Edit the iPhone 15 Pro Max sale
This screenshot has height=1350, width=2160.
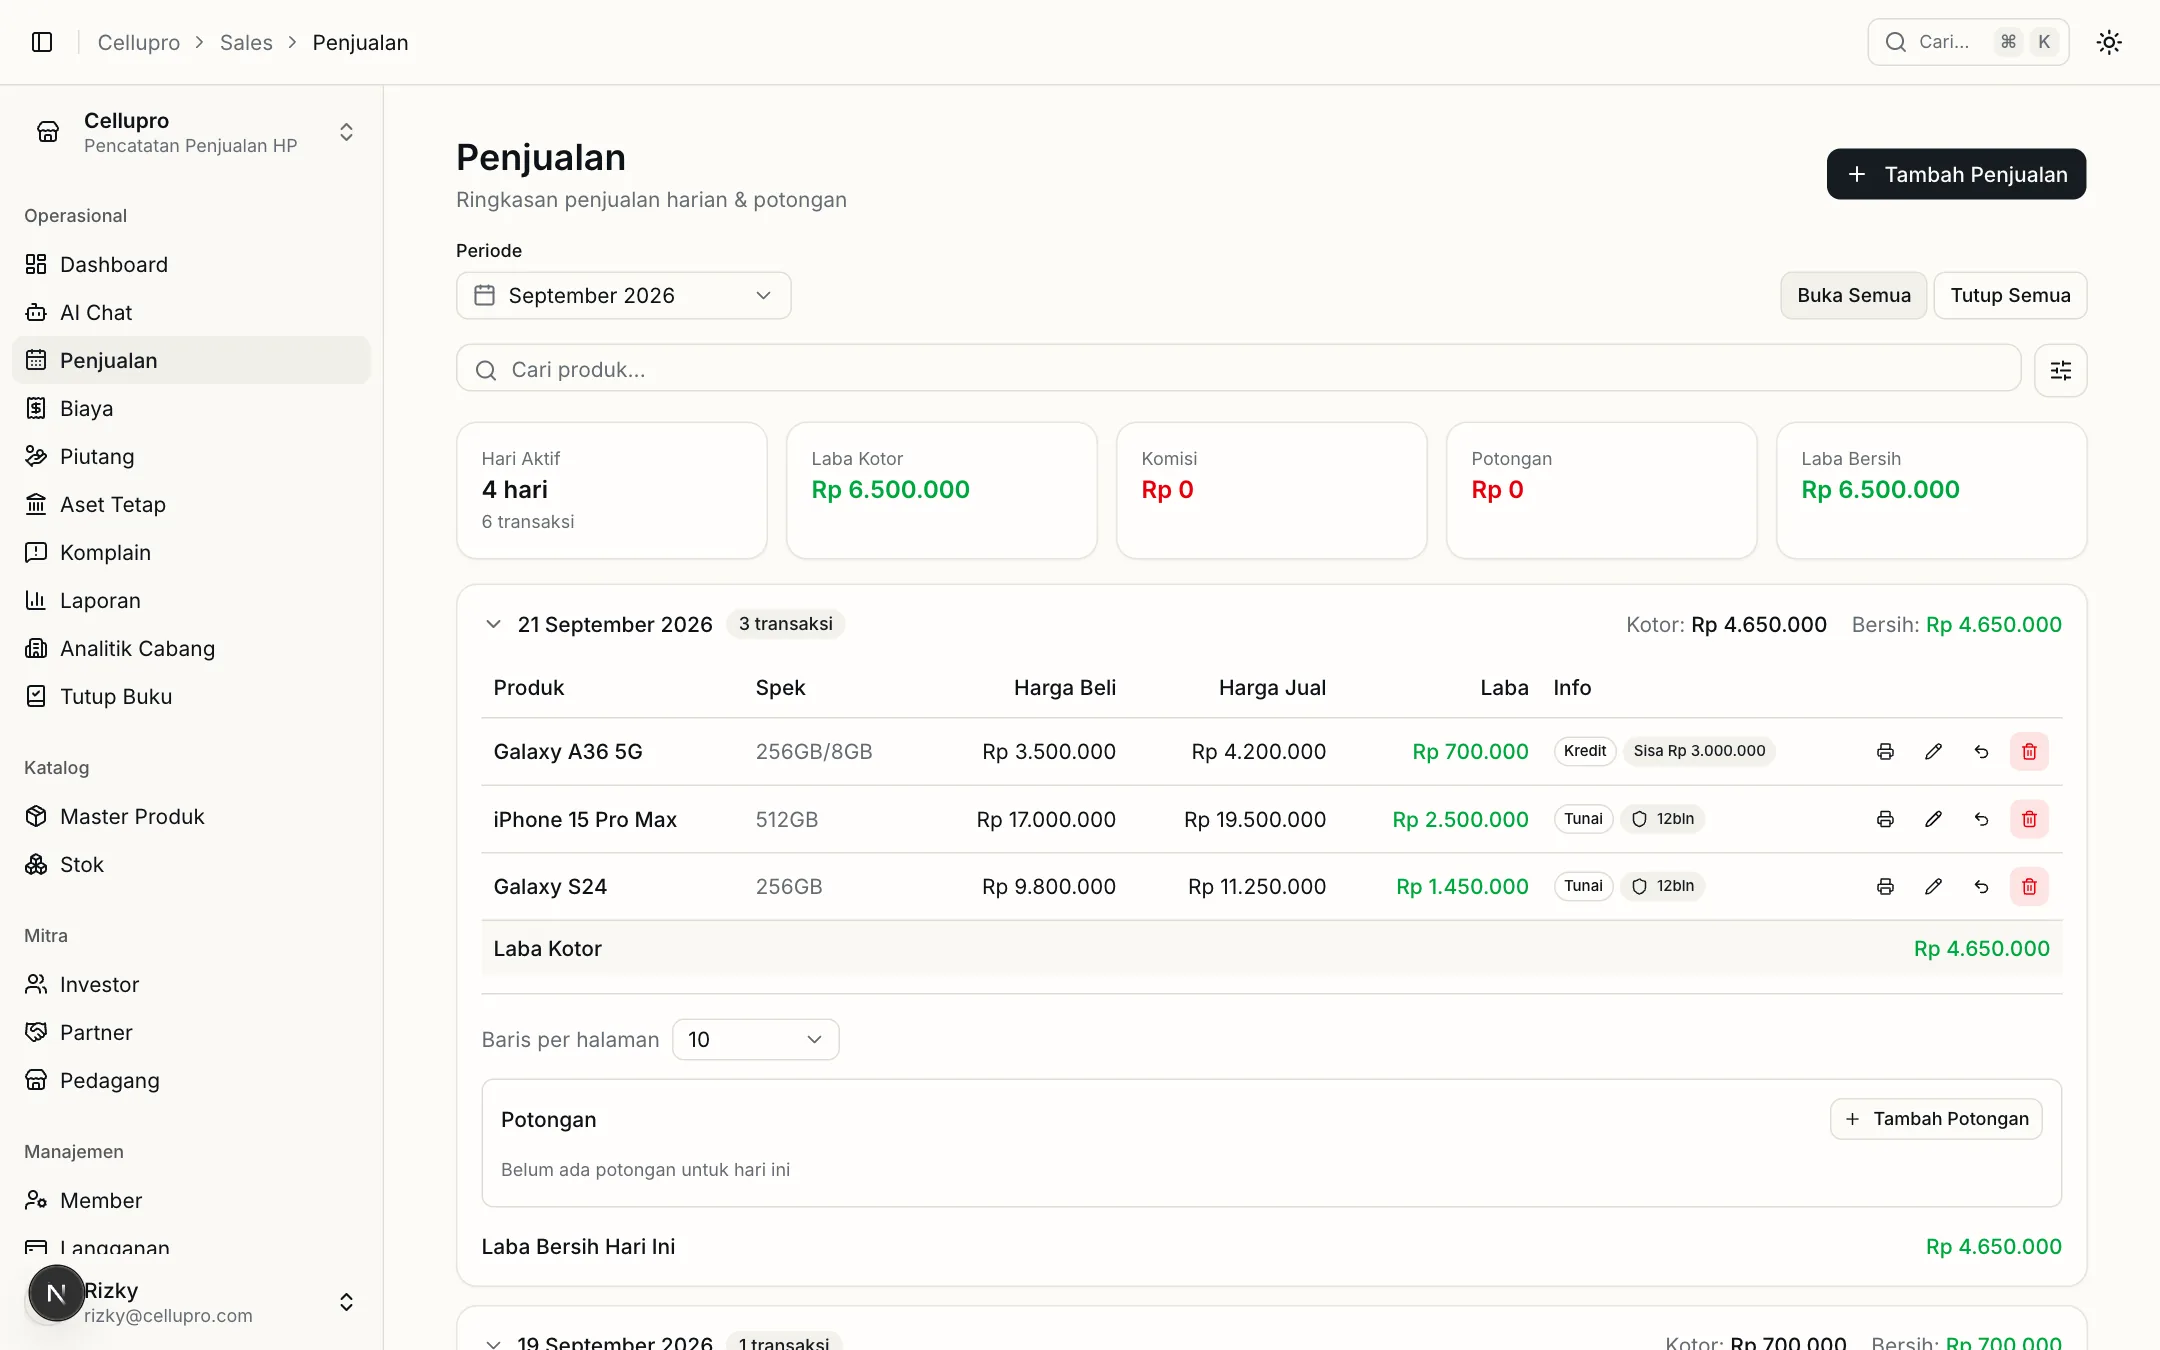coord(1933,819)
